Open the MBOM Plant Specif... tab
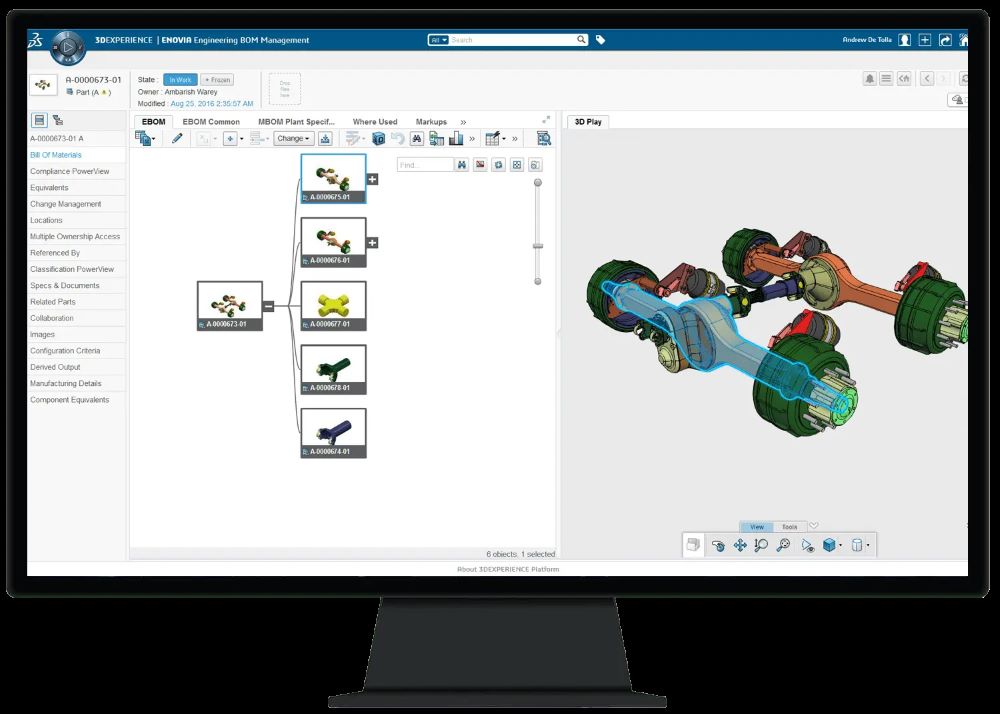The height and width of the screenshot is (714, 1000). (297, 122)
